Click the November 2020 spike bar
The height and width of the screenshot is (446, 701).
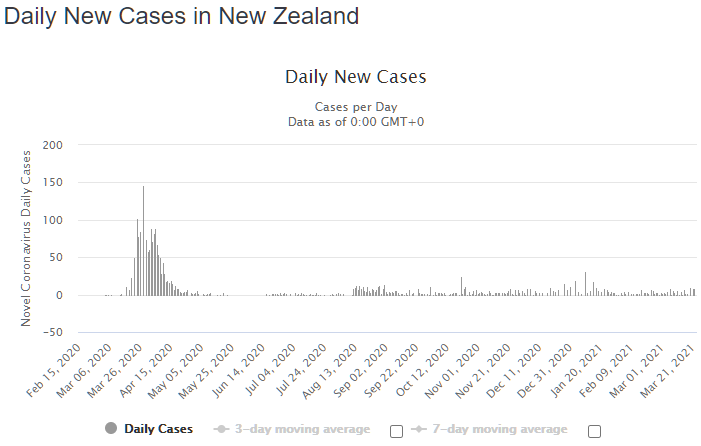(x=461, y=286)
